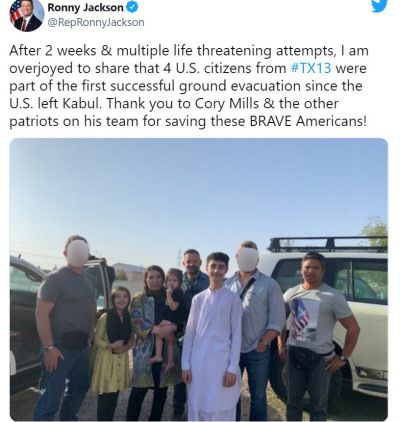Click the Twitter bird logo
This screenshot has width=400, height=422.
click(379, 6)
